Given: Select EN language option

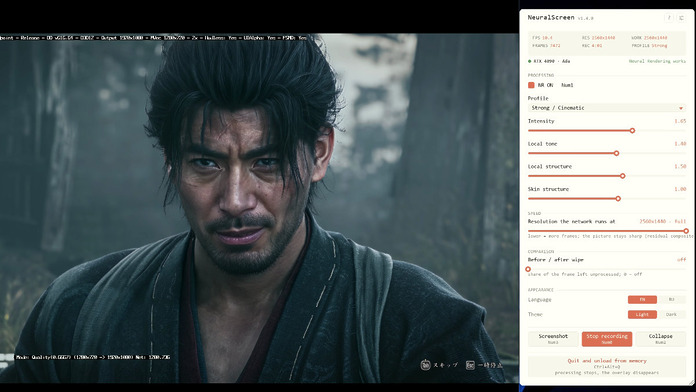Looking at the screenshot, I should pyautogui.click(x=642, y=300).
